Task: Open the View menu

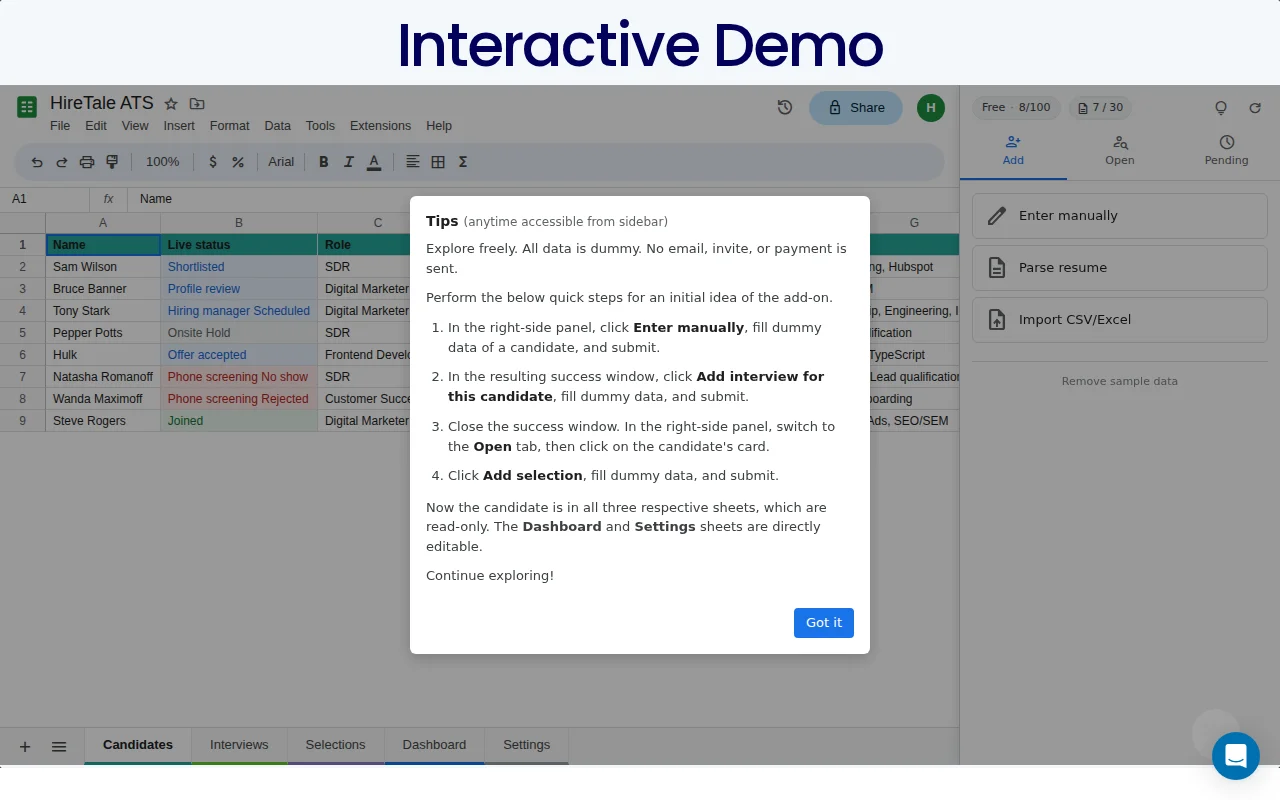Action: click(x=135, y=126)
